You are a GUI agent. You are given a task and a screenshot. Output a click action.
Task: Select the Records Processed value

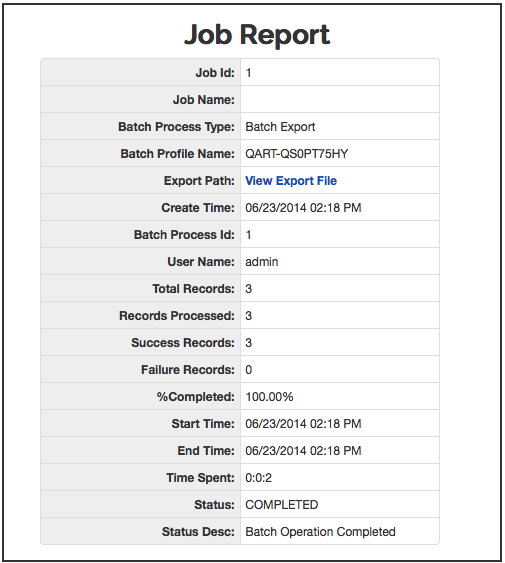click(x=249, y=316)
